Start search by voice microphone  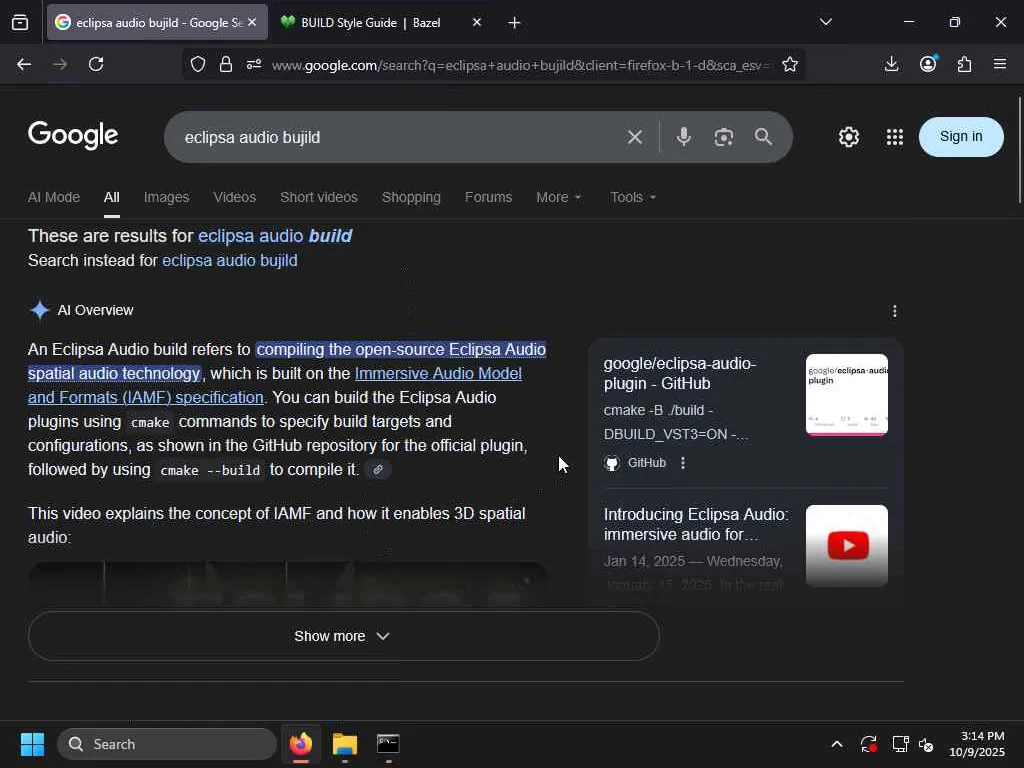(x=684, y=136)
